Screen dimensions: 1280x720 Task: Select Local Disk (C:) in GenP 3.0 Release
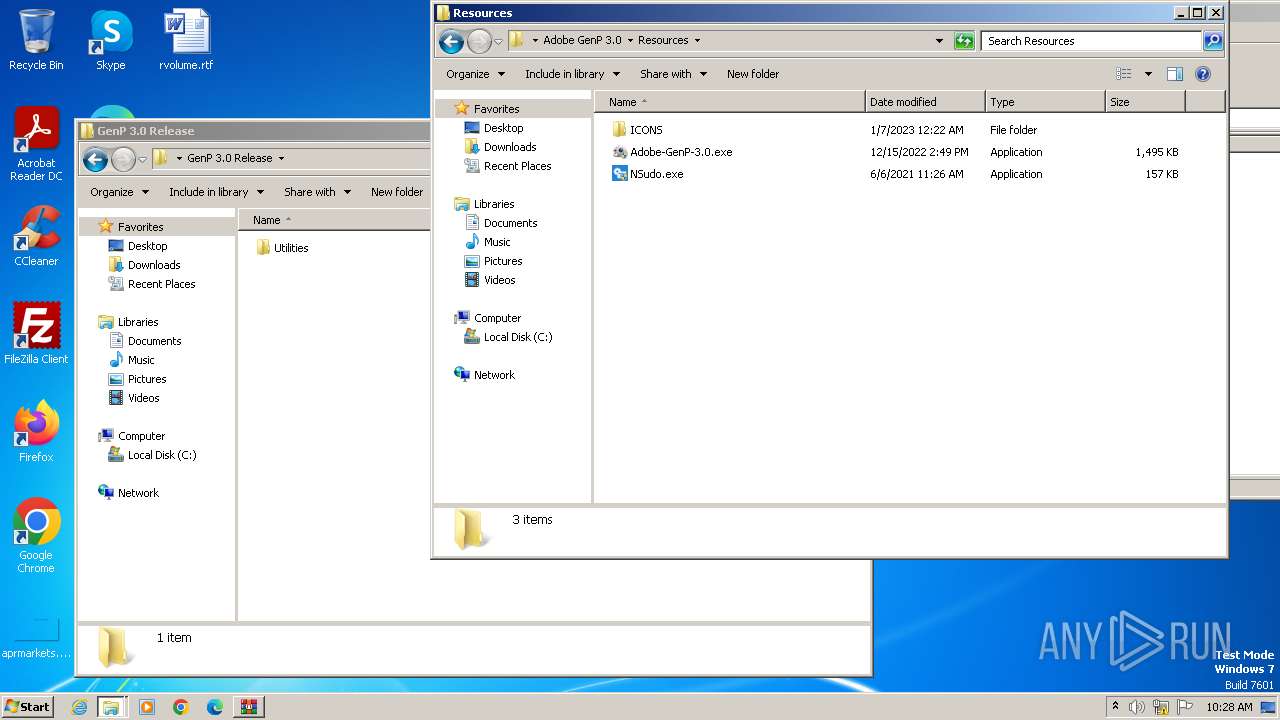point(161,455)
